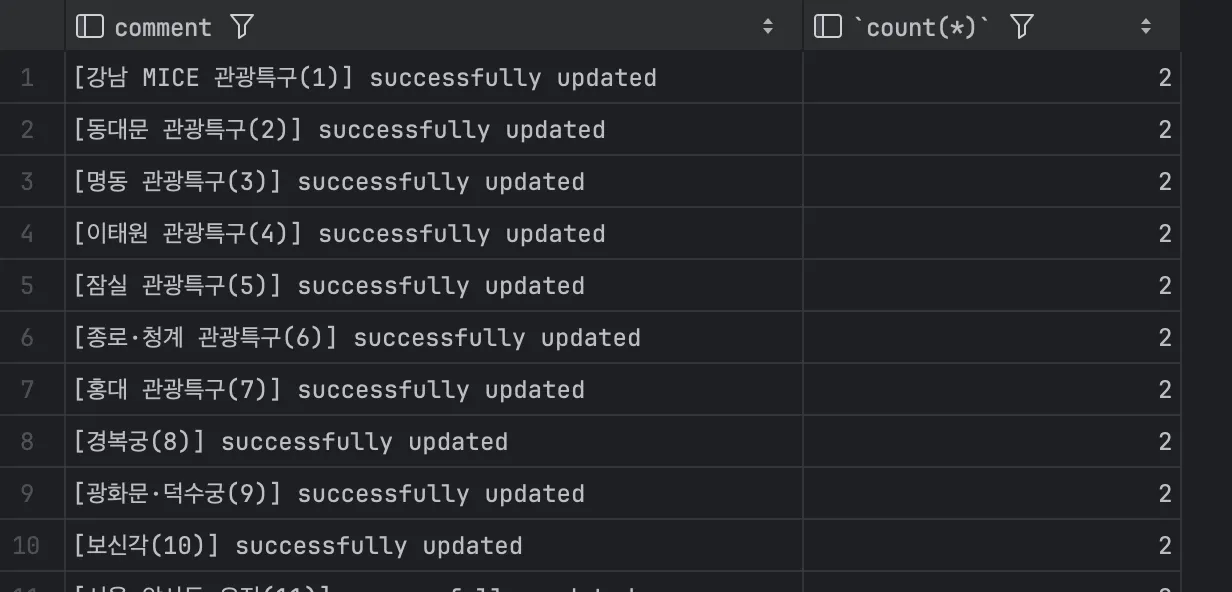This screenshot has height=592, width=1232.
Task: Click the count(*) column table icon
Action: [x=827, y=27]
